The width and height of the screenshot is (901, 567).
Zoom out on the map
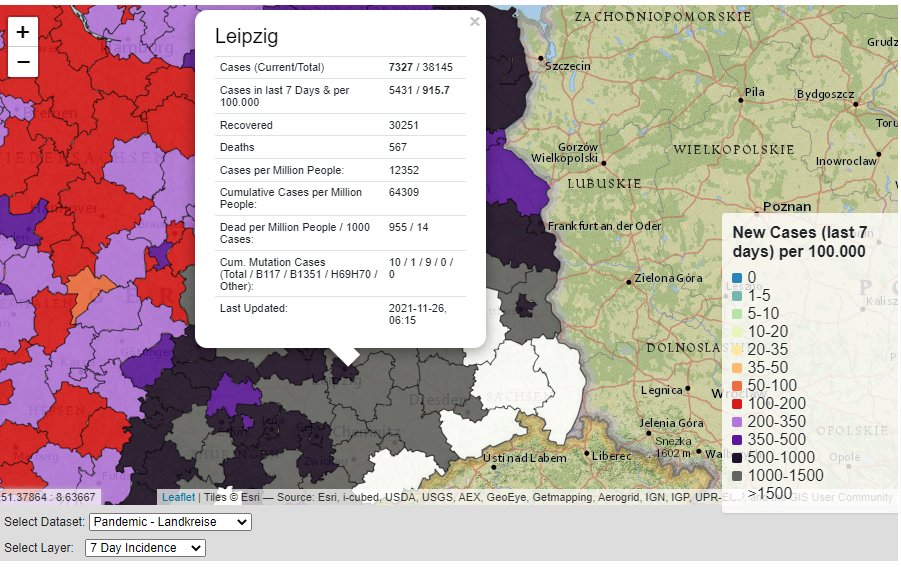click(x=22, y=62)
